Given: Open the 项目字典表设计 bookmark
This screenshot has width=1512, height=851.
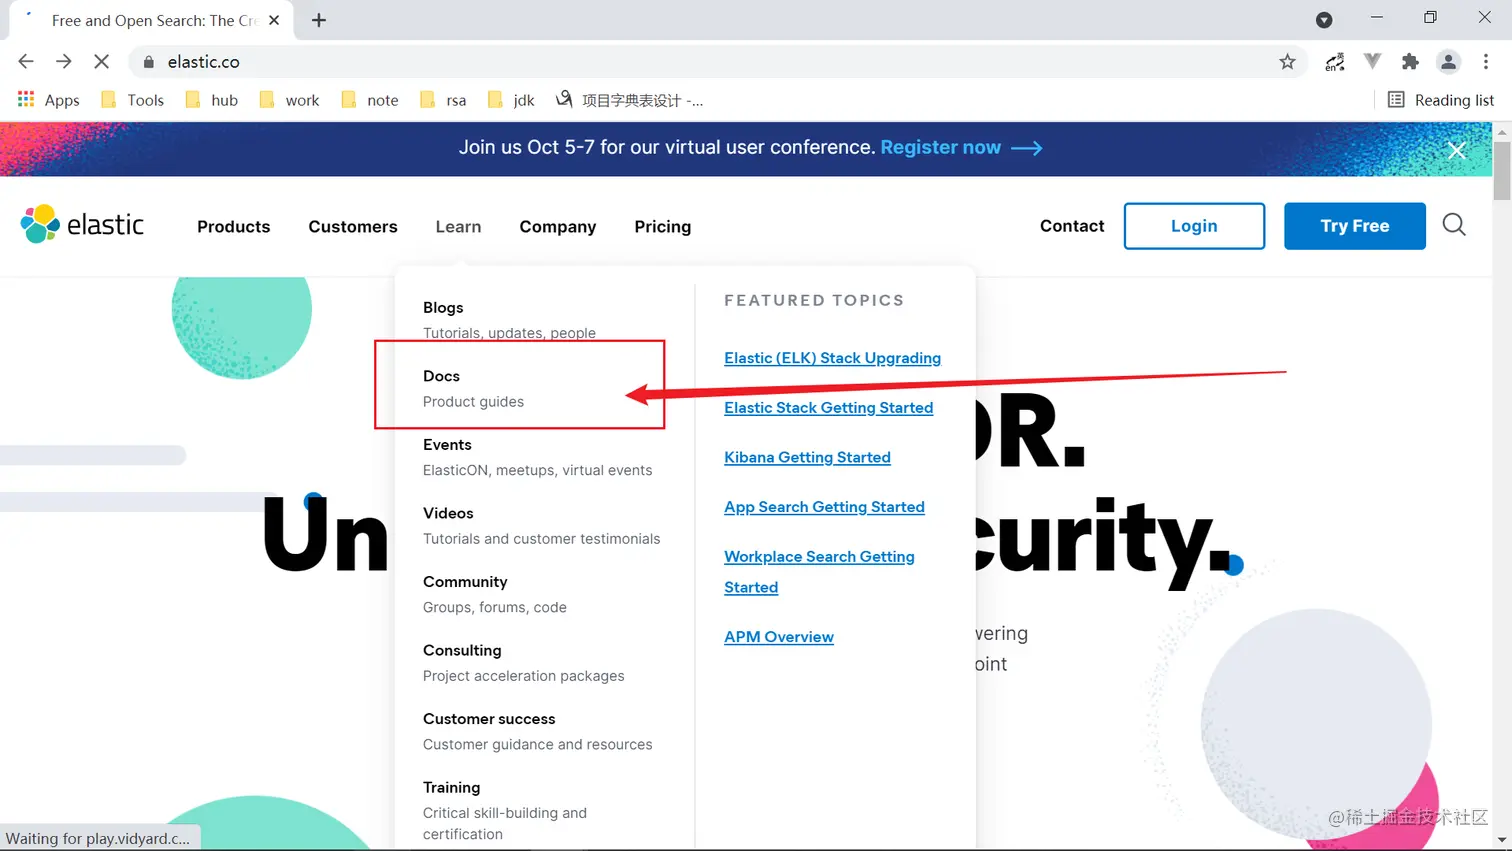Looking at the screenshot, I should click(630, 100).
